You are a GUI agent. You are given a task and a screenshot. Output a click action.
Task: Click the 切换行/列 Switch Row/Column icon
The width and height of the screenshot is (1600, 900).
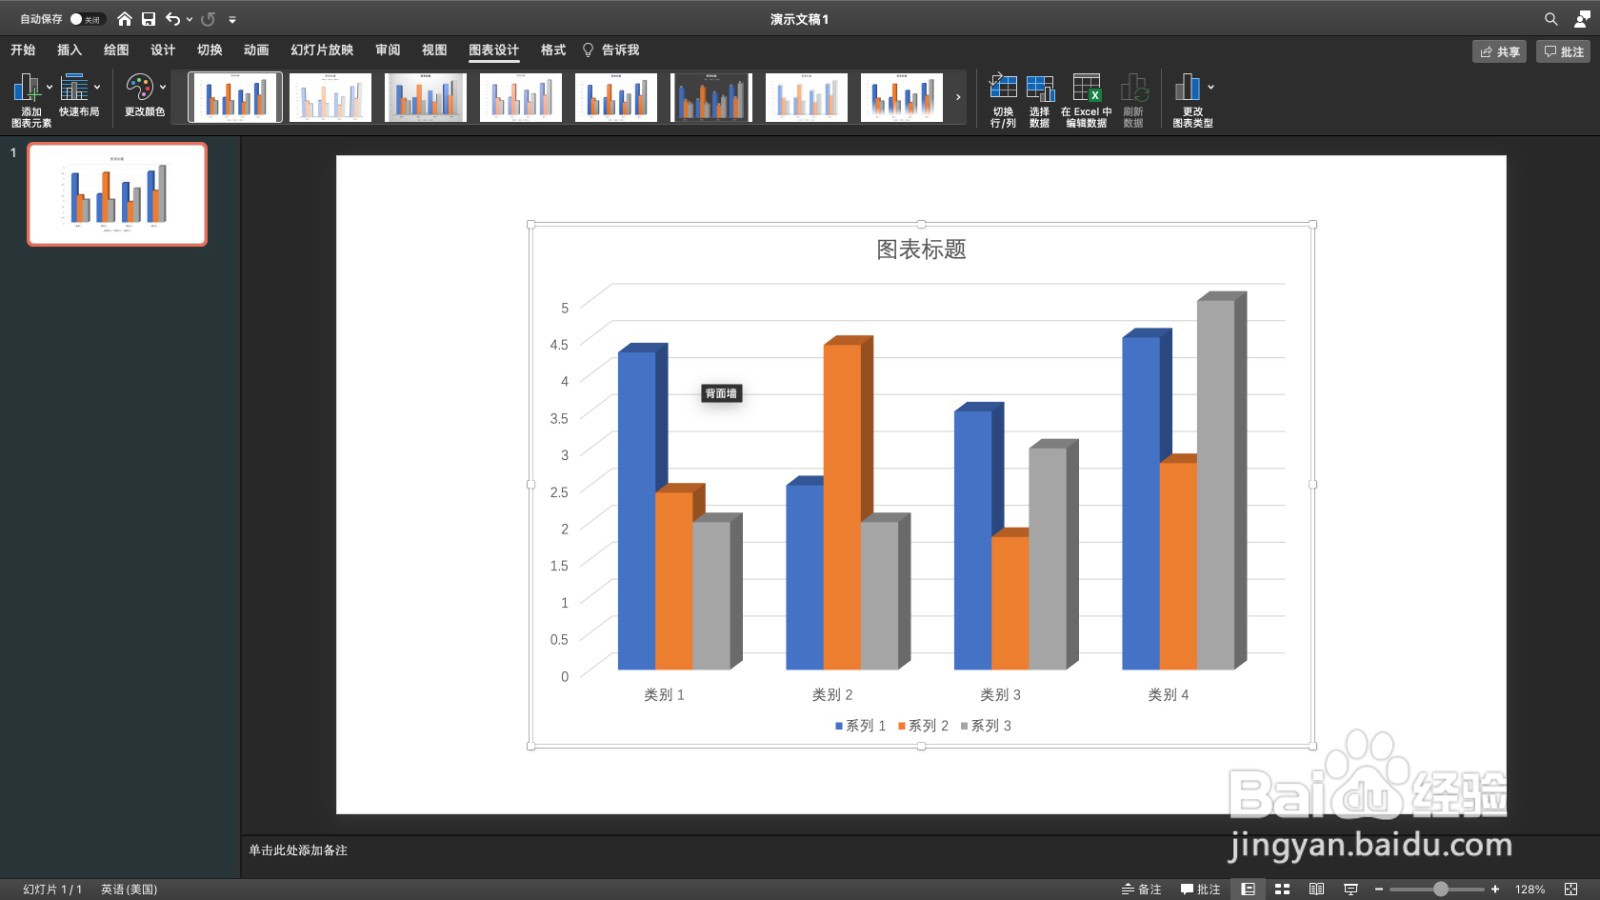(x=1003, y=100)
